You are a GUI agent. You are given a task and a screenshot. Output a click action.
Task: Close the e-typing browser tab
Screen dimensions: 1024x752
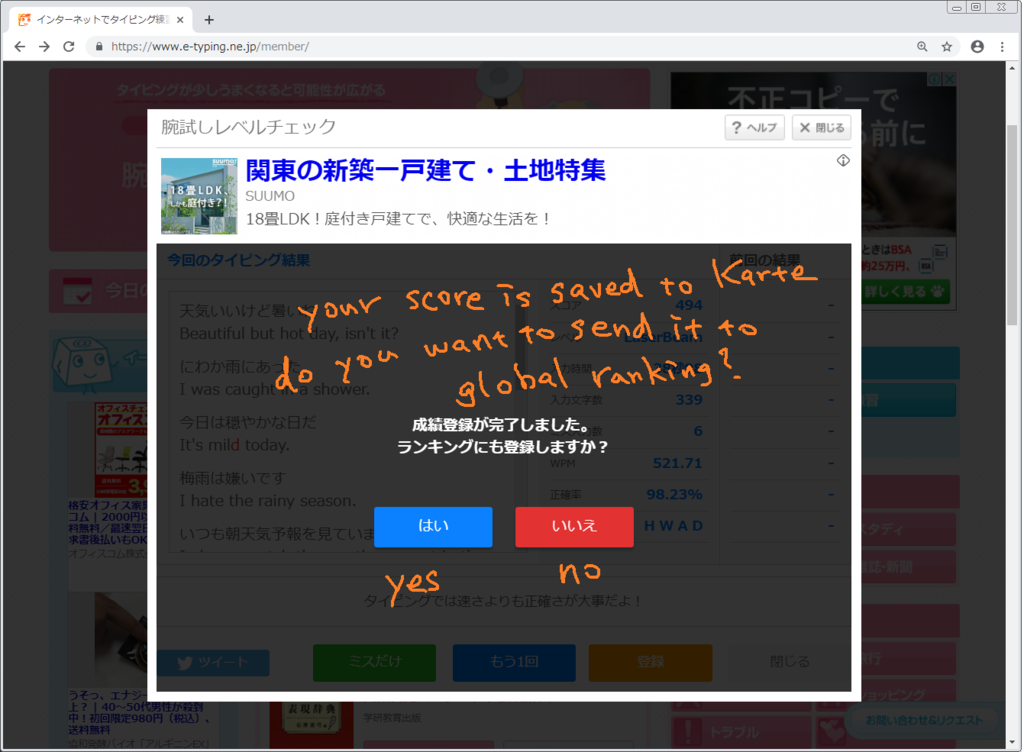(180, 20)
